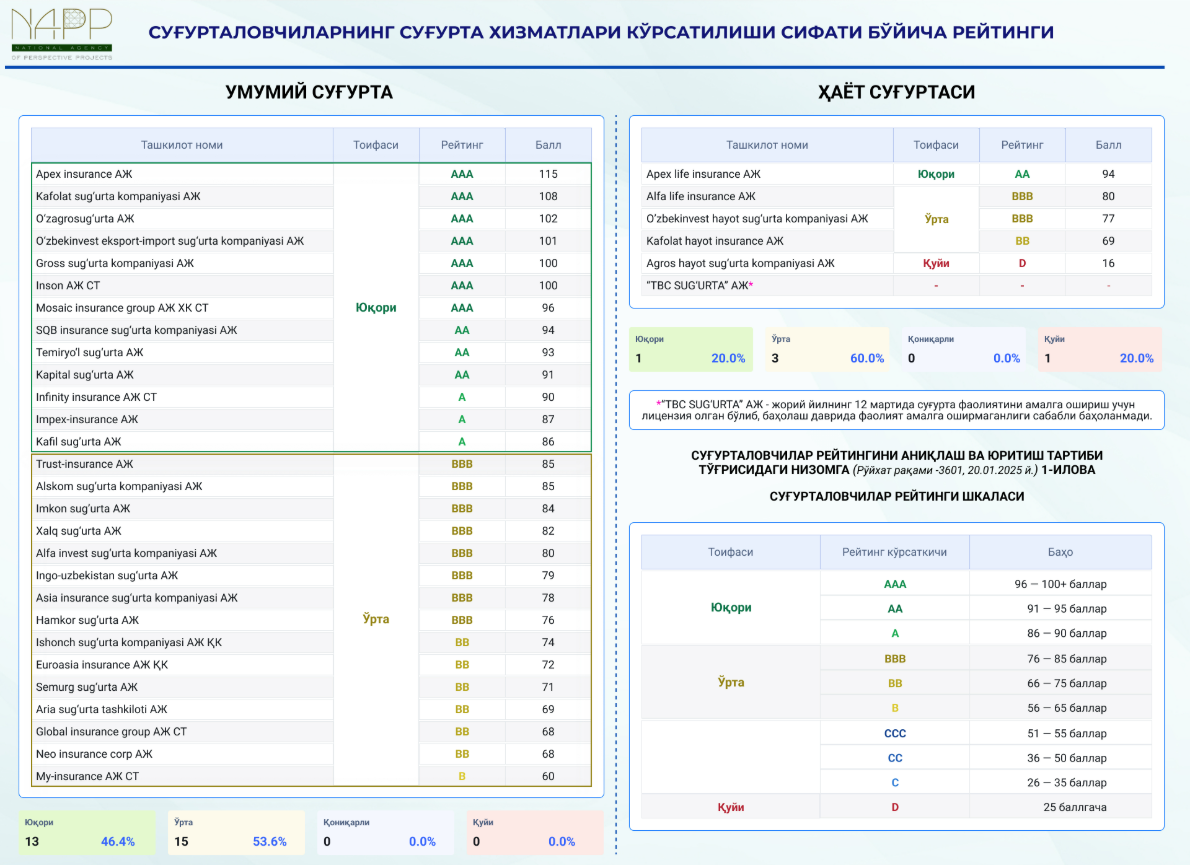Image resolution: width=1190 pixels, height=865 pixels.
Task: Click 'My-insurance АЖ СТ' entry
Action: [87, 776]
